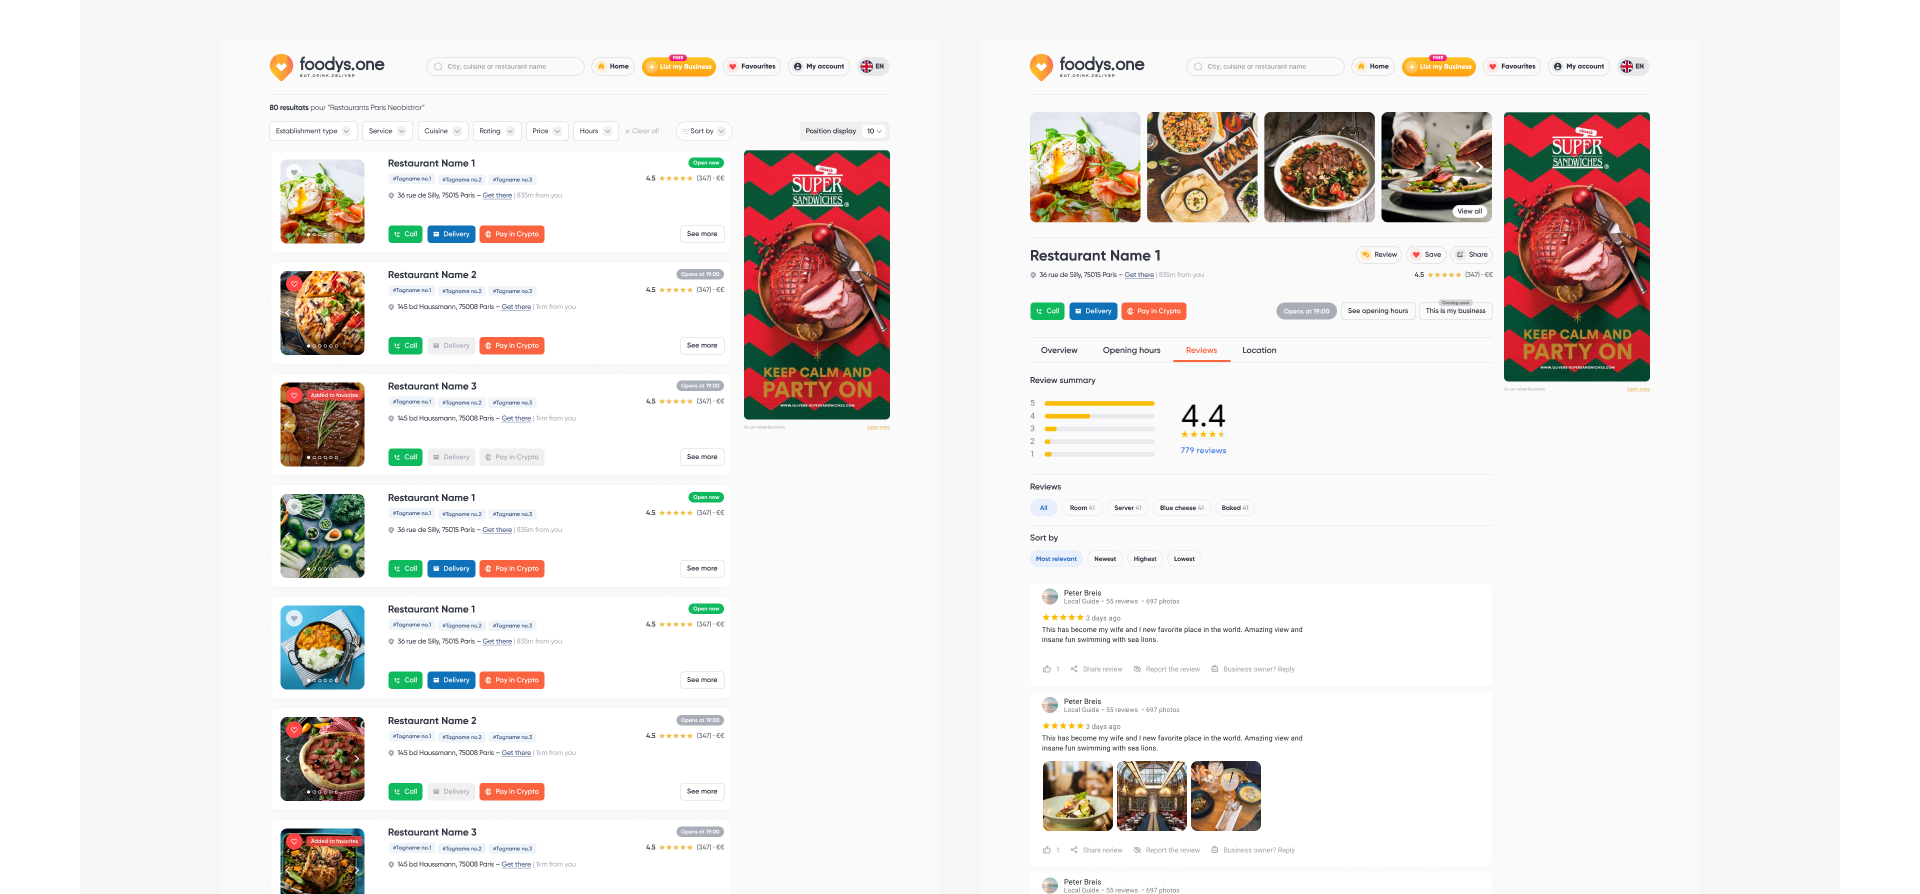Click the Share icon button
The image size is (1920, 894).
pyautogui.click(x=1471, y=255)
